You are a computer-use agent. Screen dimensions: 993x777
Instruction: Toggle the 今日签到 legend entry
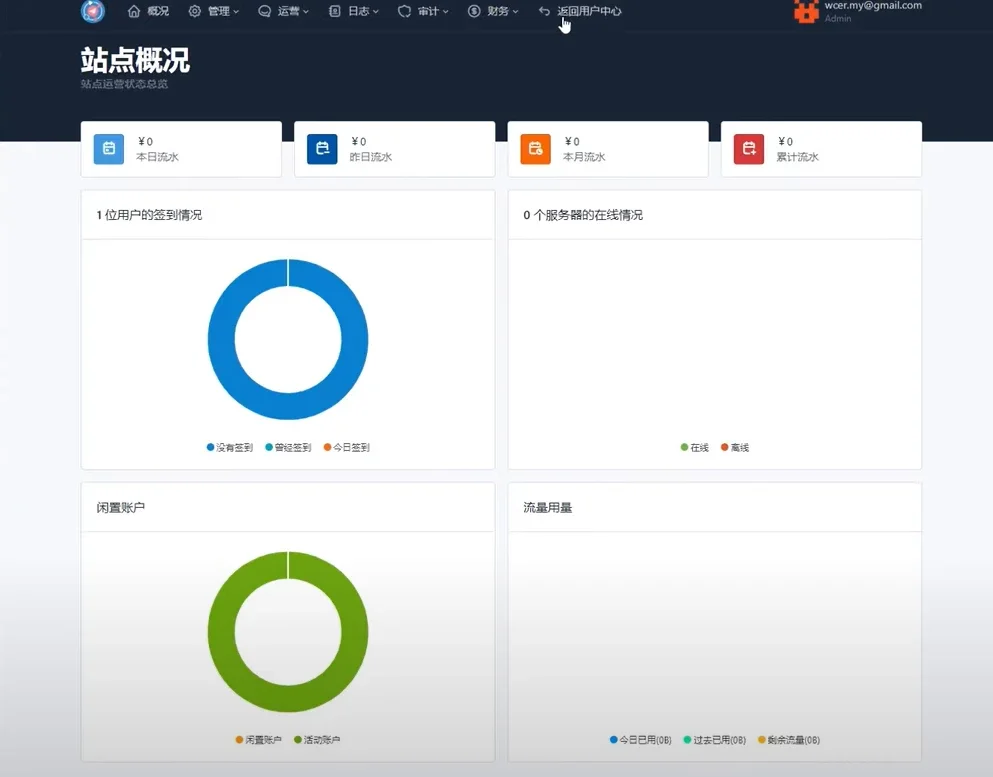coord(350,447)
